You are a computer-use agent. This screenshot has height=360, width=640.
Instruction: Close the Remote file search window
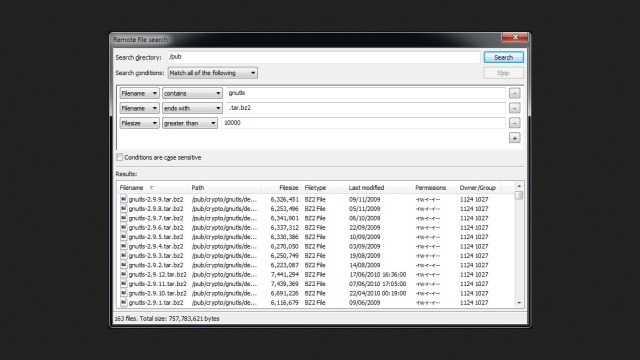tap(515, 37)
